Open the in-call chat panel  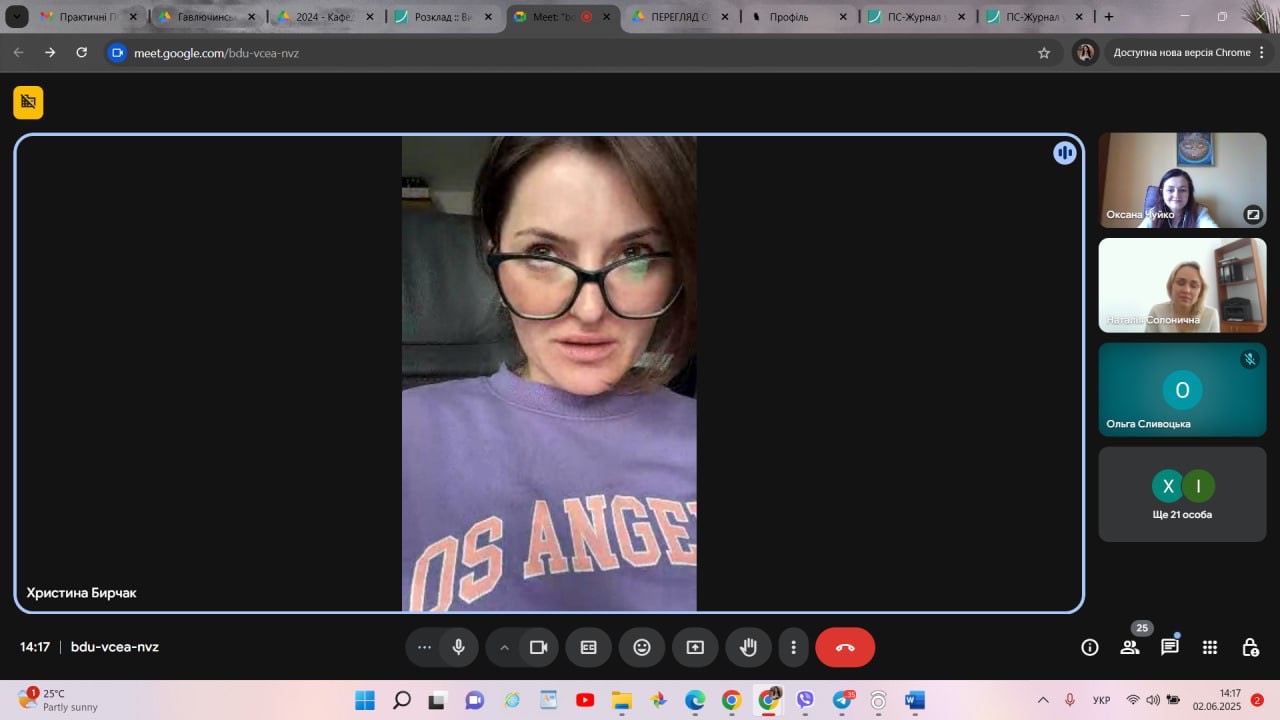(1169, 647)
